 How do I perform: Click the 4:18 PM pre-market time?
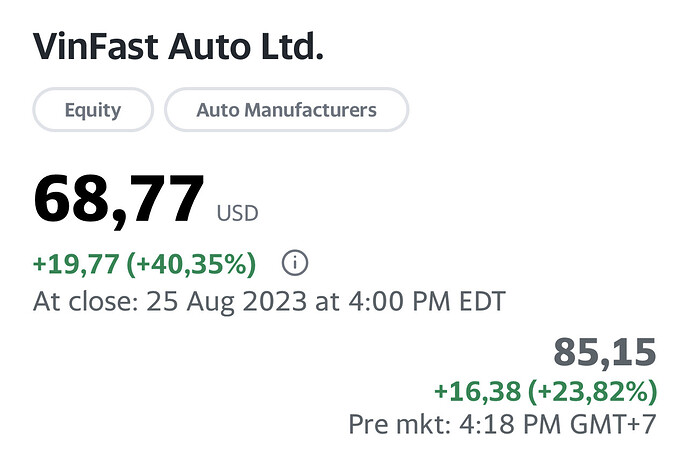502,423
